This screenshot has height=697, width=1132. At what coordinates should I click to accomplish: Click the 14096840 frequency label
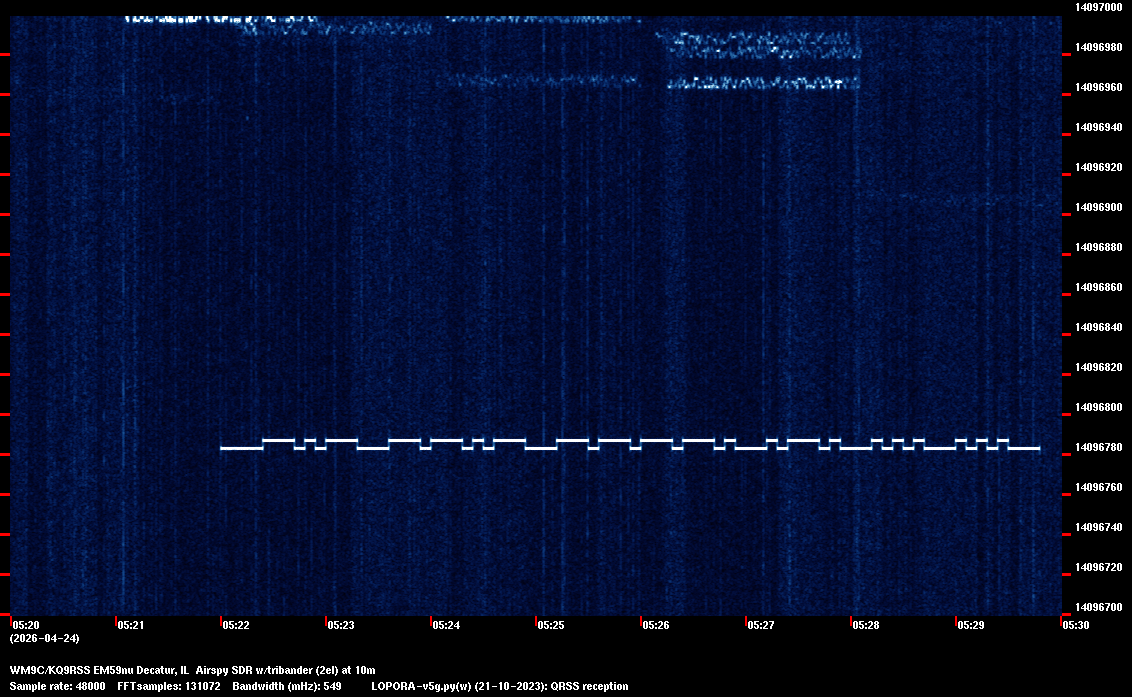coord(1098,327)
